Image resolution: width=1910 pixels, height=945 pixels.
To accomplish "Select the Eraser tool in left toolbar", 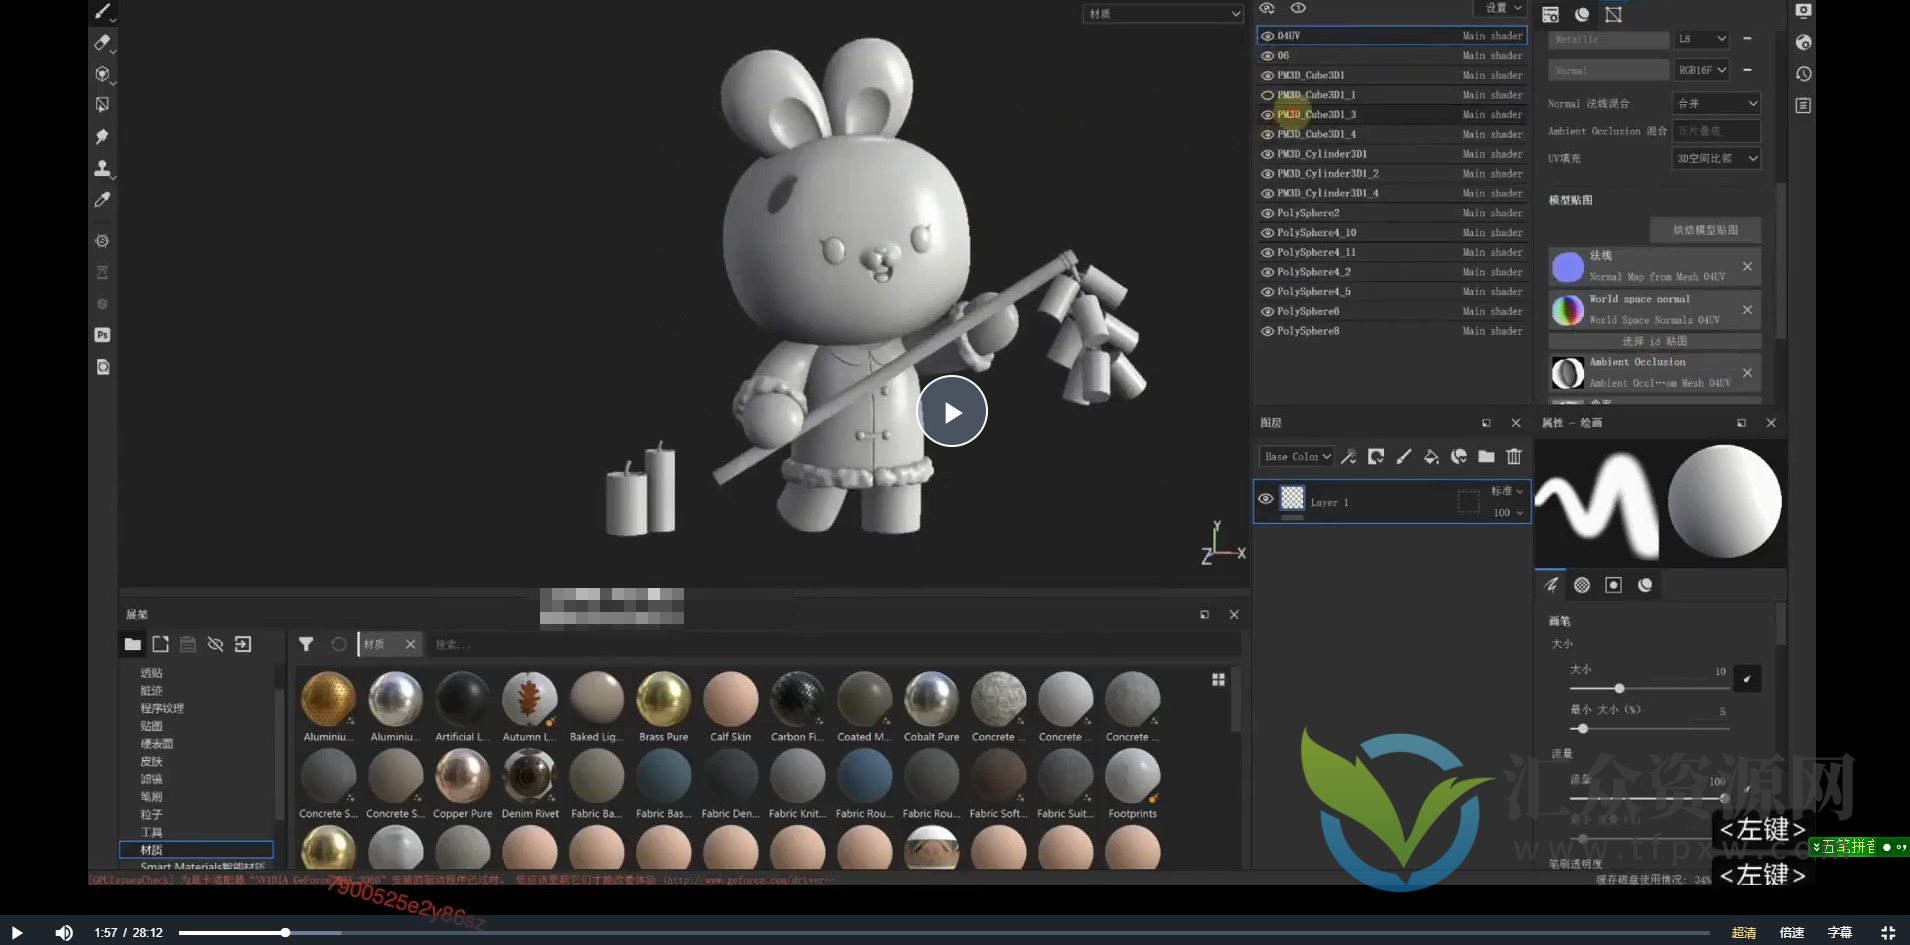I will click(x=102, y=42).
